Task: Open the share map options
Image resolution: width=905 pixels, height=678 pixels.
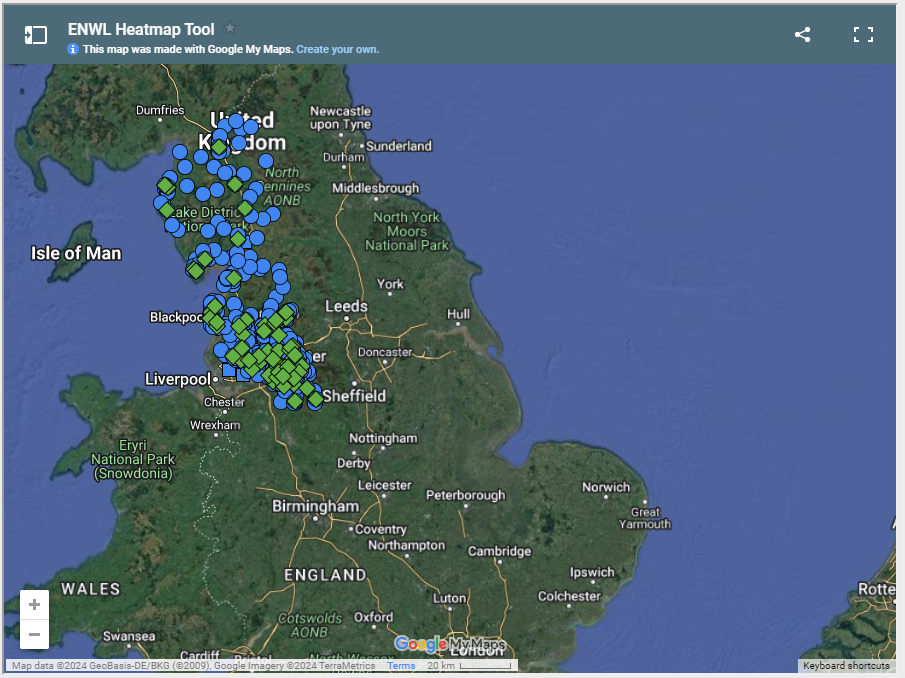Action: 802,35
